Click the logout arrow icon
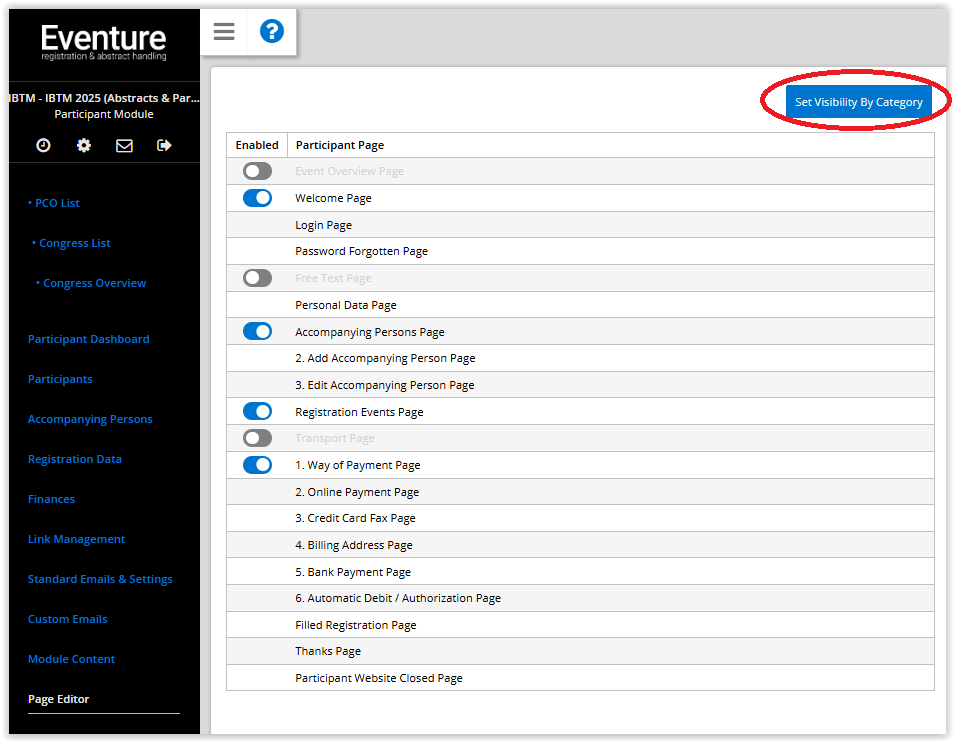954x742 pixels. click(x=164, y=145)
